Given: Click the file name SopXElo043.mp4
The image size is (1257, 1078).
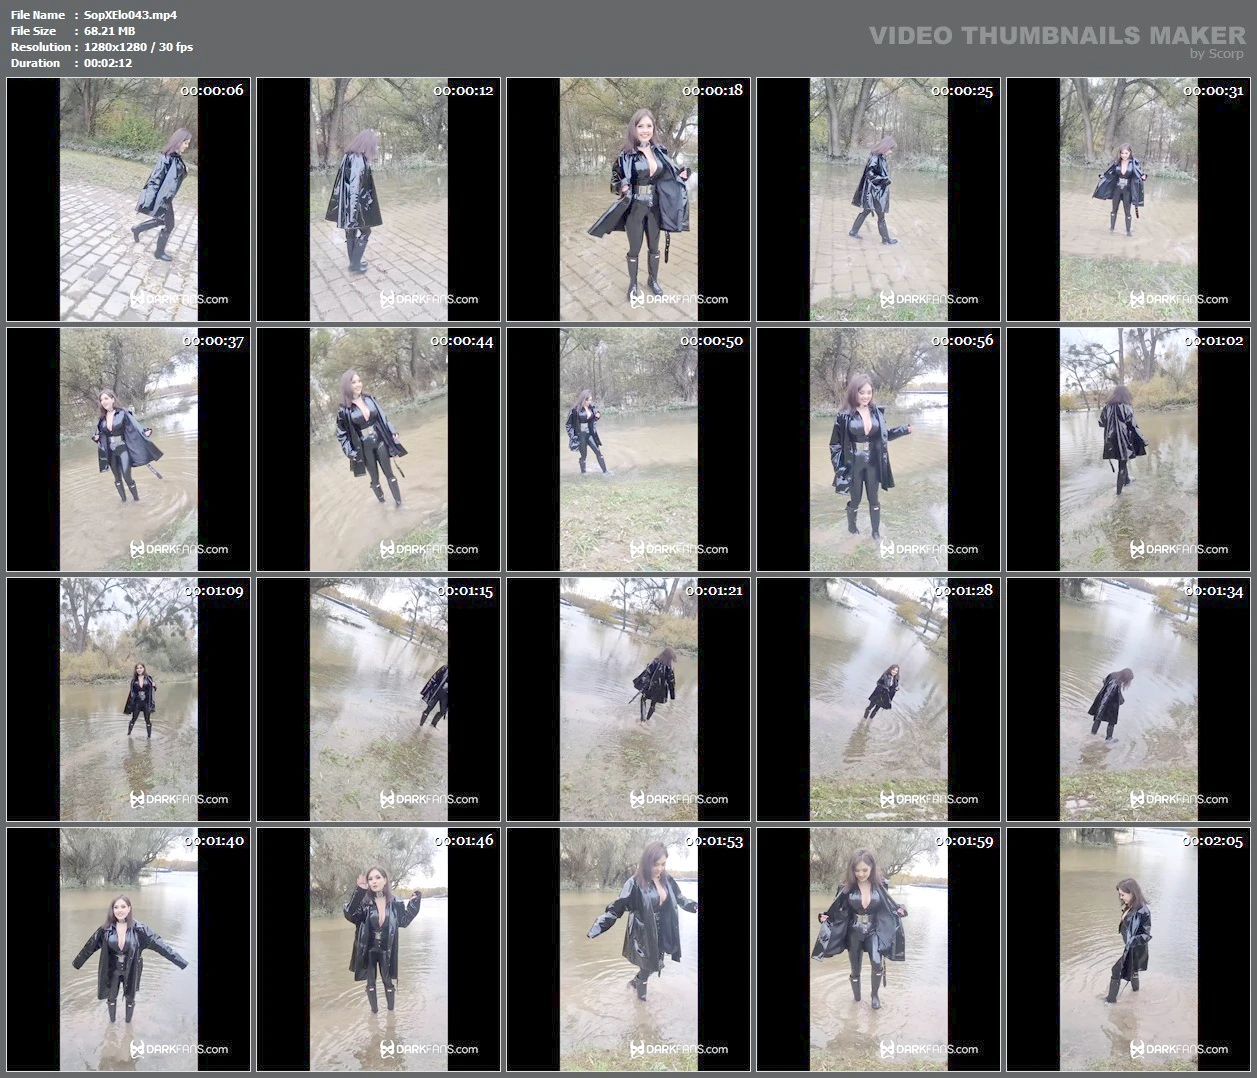Looking at the screenshot, I should [131, 15].
